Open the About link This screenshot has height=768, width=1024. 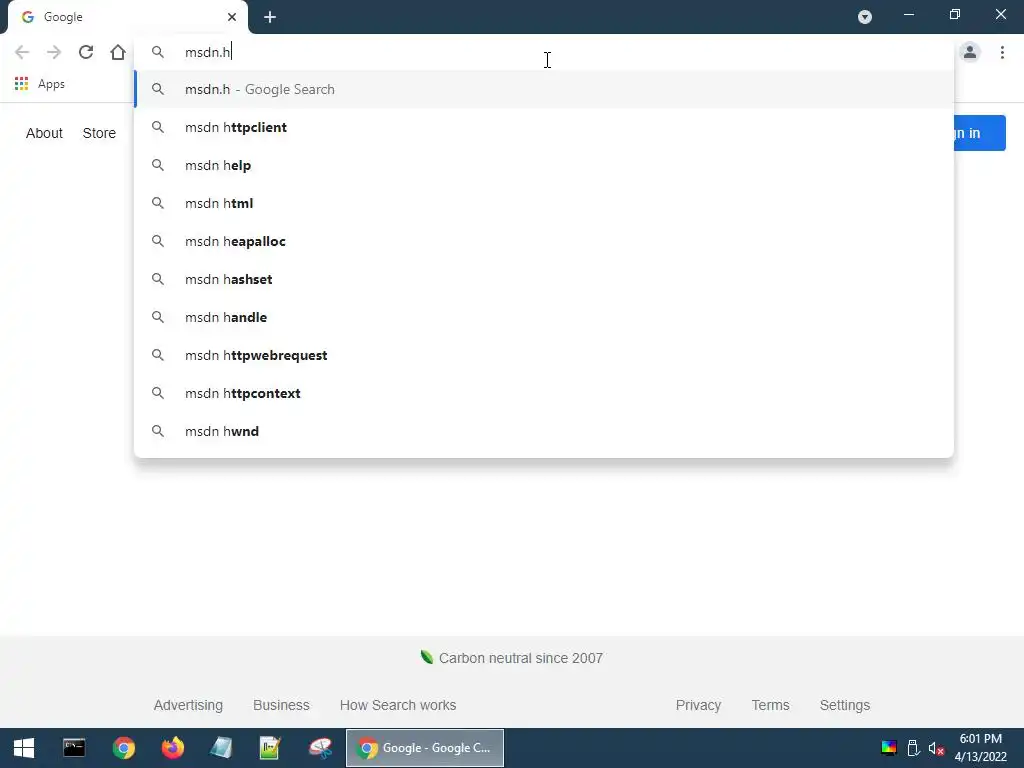(44, 133)
